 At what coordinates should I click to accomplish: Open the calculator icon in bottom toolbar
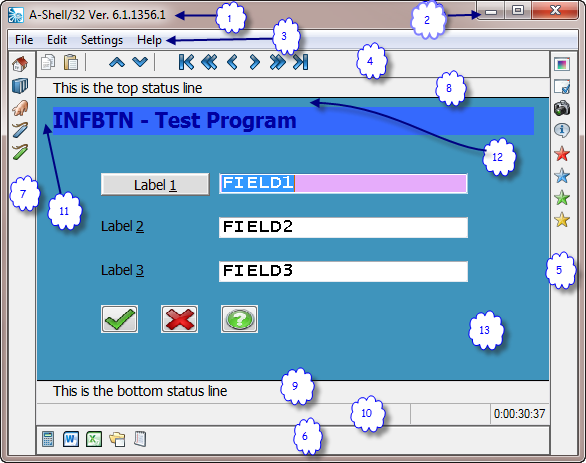click(x=48, y=439)
